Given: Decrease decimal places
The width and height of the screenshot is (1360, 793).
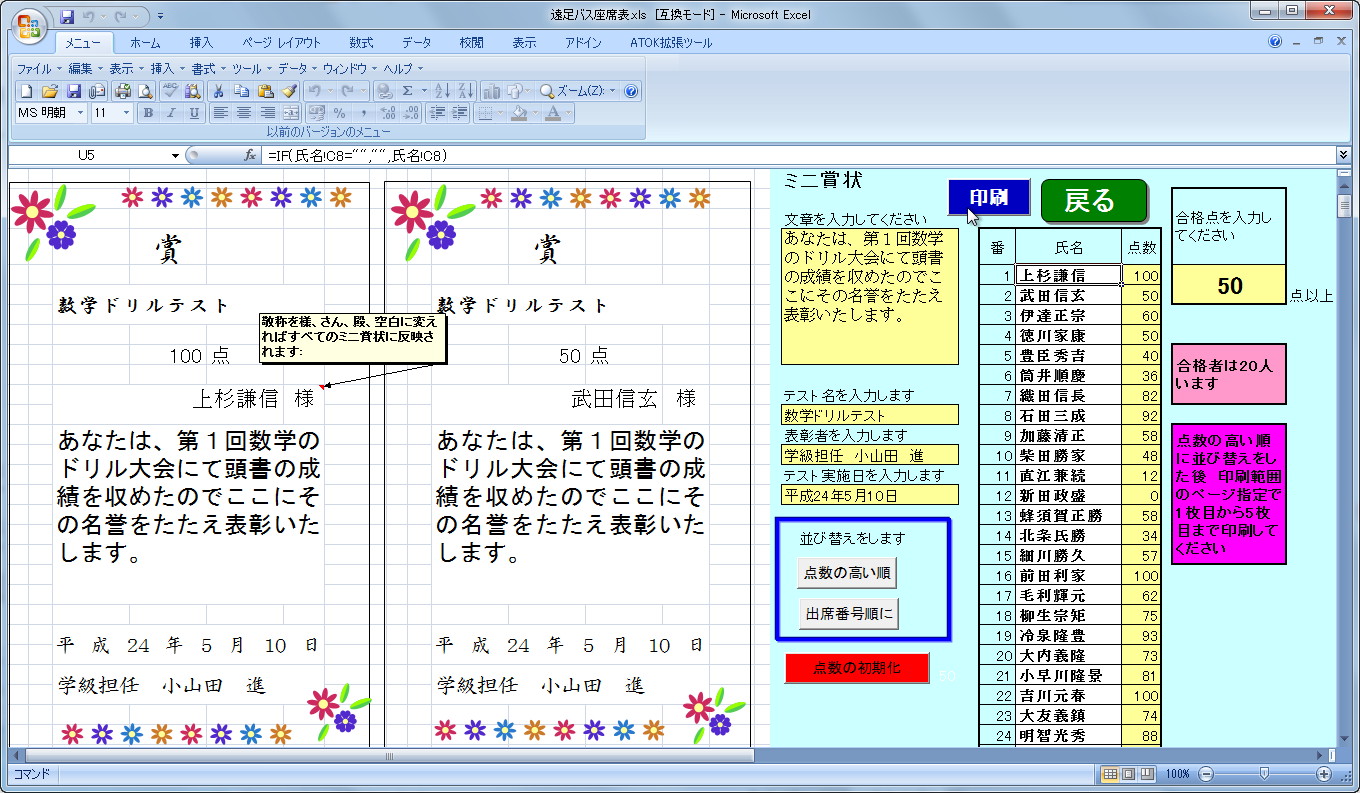Looking at the screenshot, I should click(411, 113).
